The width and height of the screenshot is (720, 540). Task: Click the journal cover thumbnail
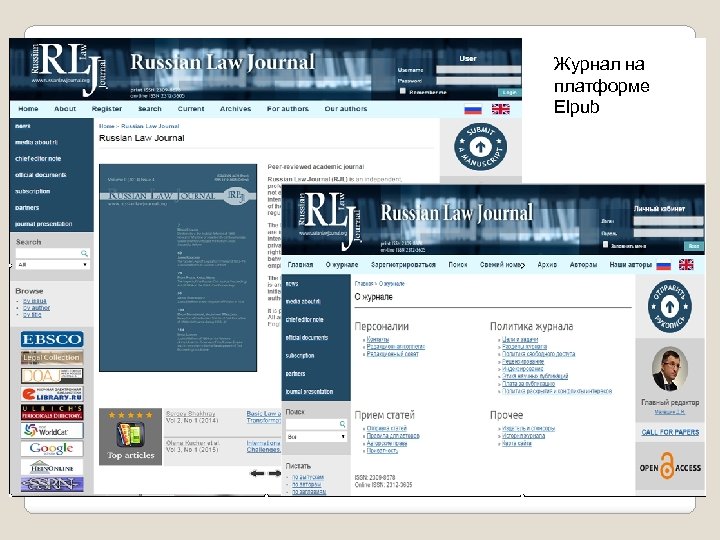(178, 268)
